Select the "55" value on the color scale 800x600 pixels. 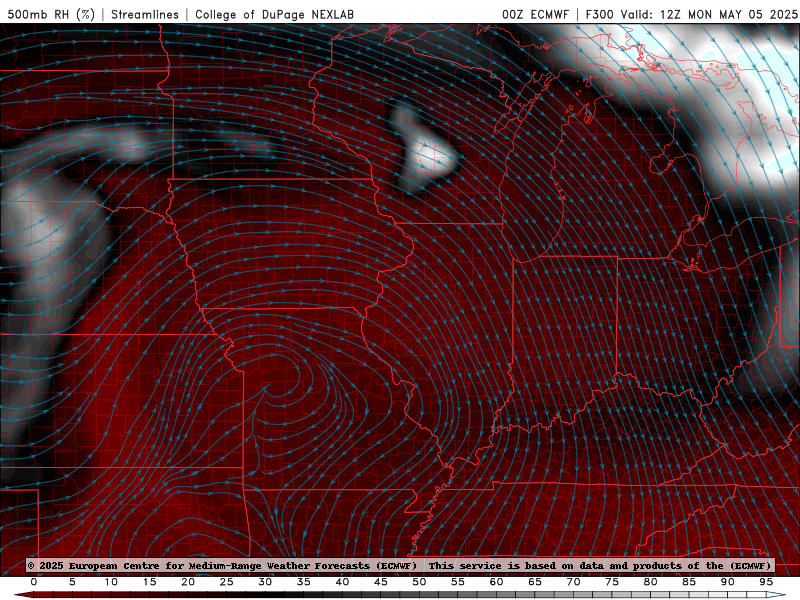click(x=458, y=582)
